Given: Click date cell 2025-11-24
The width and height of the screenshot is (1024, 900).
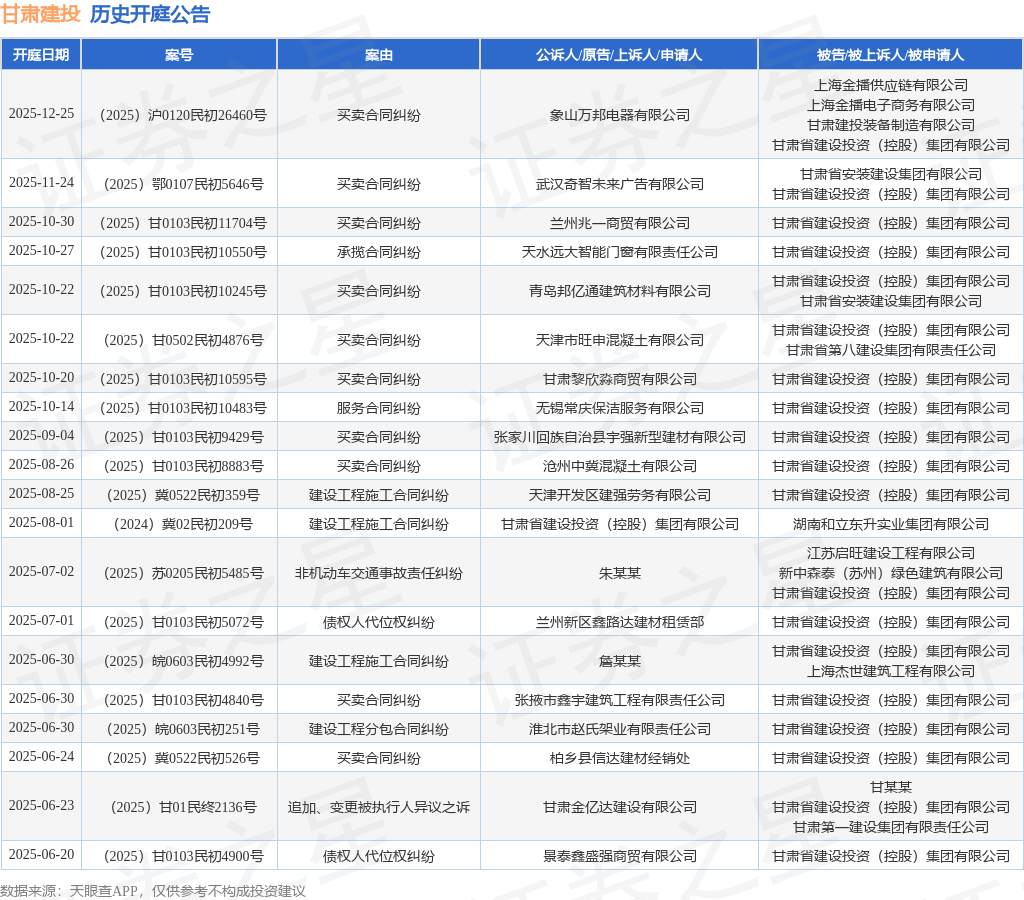Looking at the screenshot, I should pyautogui.click(x=41, y=182).
